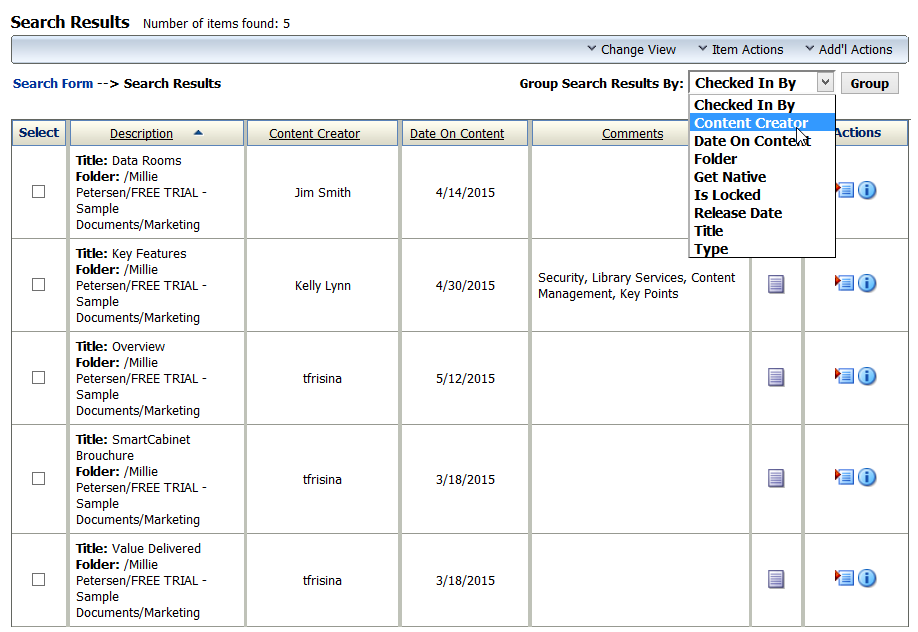Open SmartCabinet Brouchure with the red arrow icon
The image size is (918, 632).
(x=845, y=478)
